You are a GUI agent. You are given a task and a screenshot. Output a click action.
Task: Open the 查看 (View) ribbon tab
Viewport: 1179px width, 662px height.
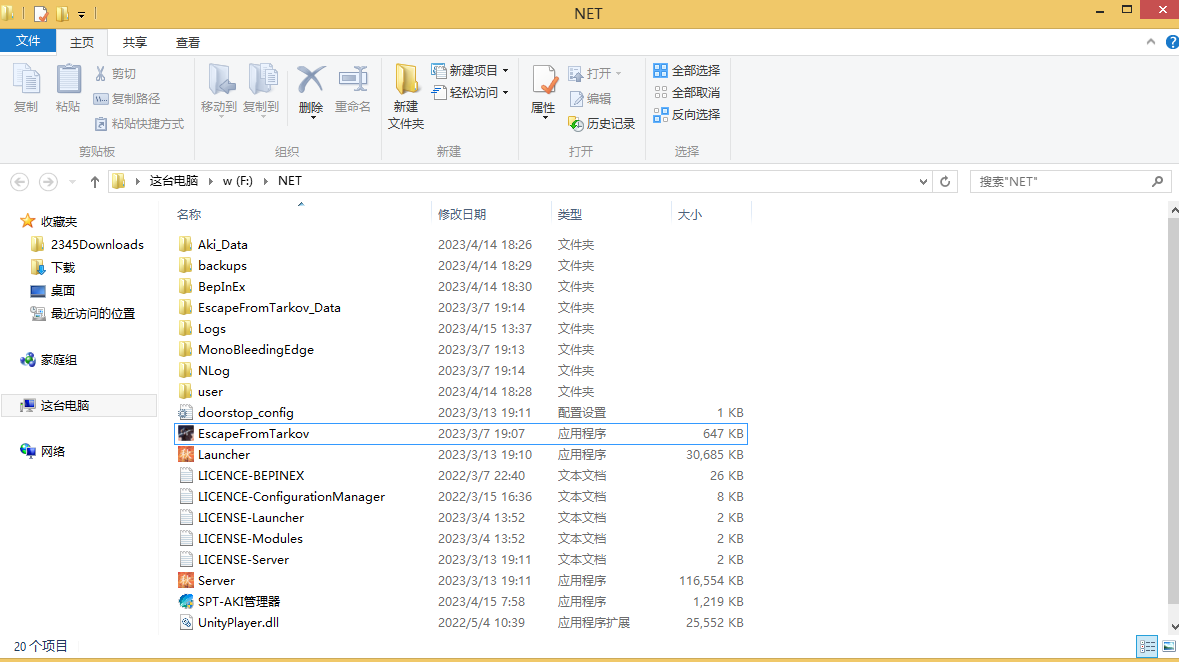pyautogui.click(x=188, y=42)
